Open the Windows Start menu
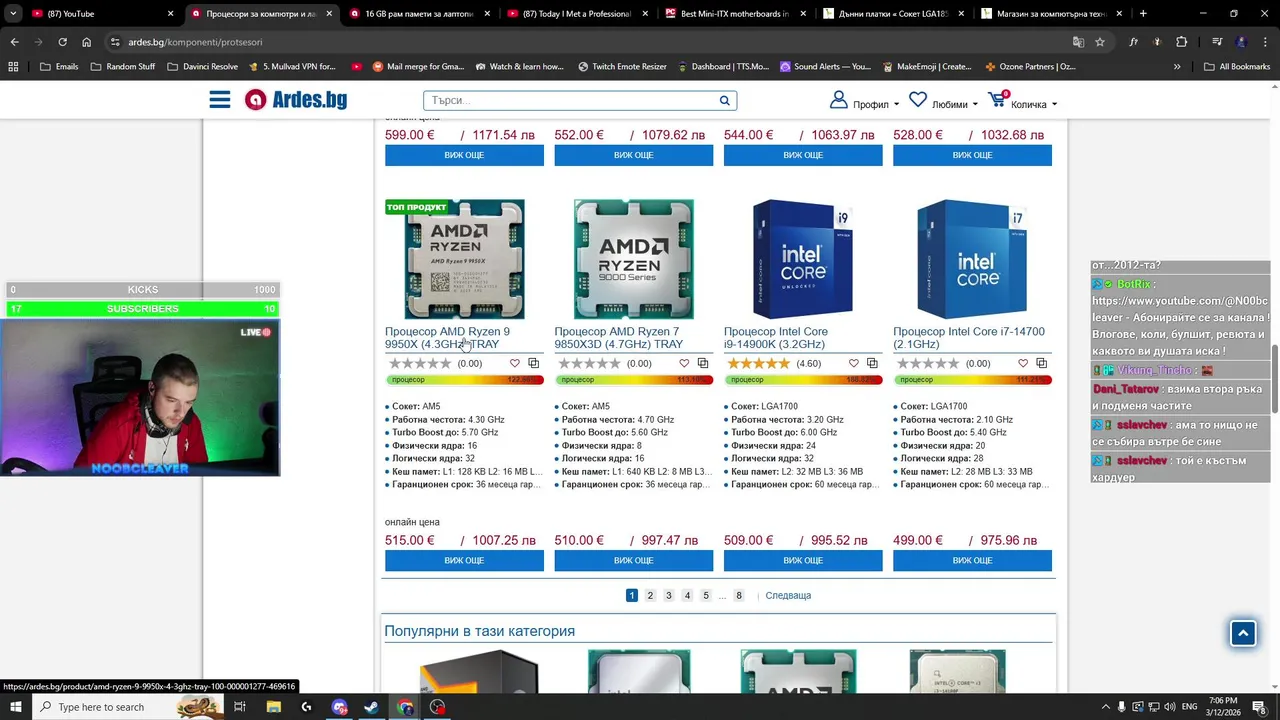The width and height of the screenshot is (1280, 720). 16,707
